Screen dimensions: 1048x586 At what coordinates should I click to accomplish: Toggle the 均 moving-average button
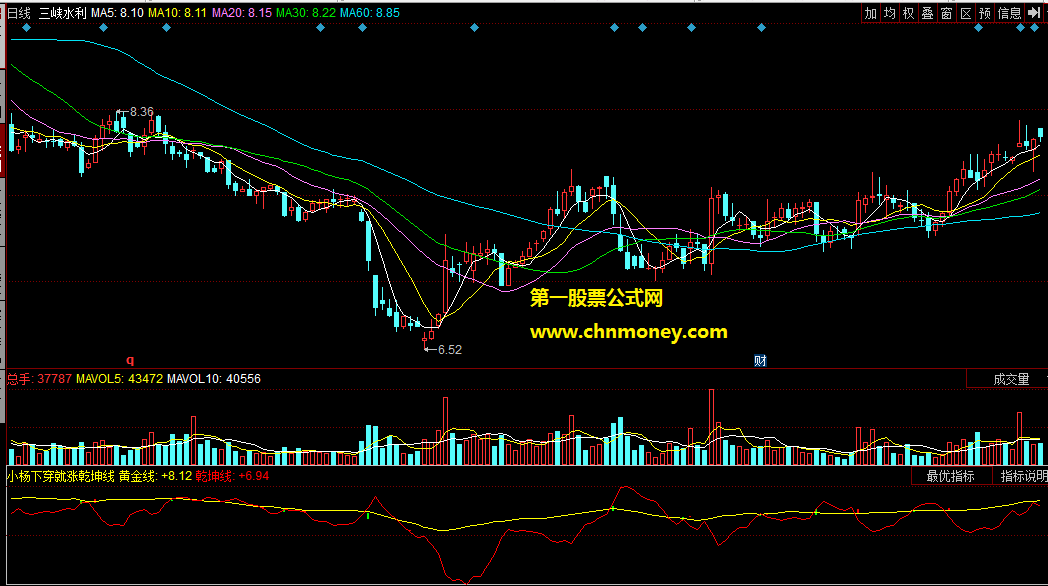(889, 13)
